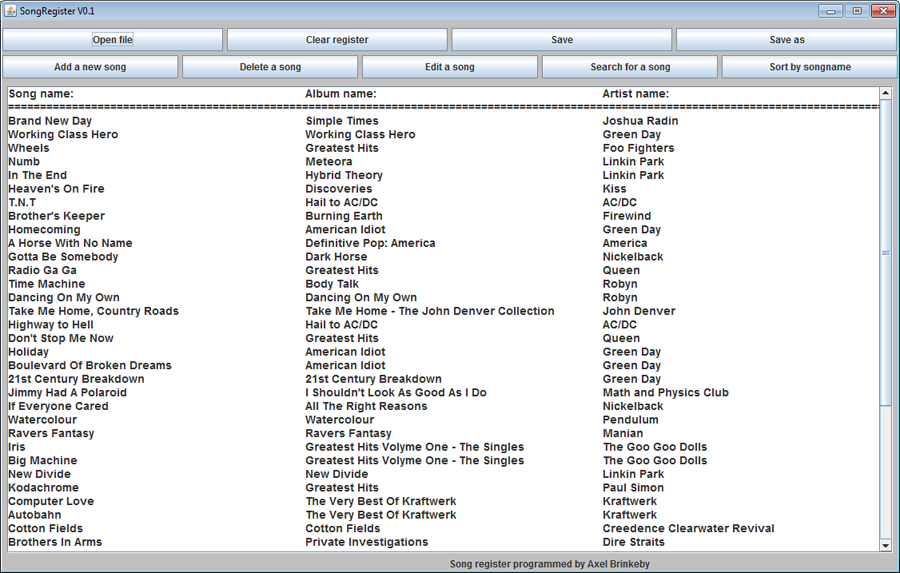This screenshot has width=900, height=573.
Task: Click the scrollbar up arrow
Action: click(x=885, y=92)
